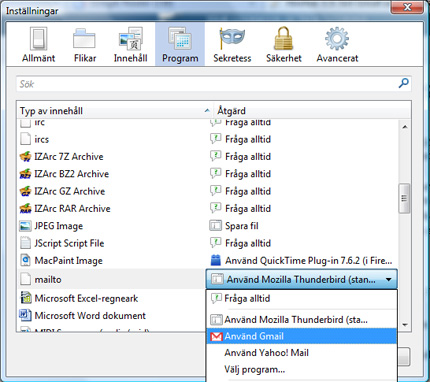Click IZArc RAR row Fråga alltid action
Image resolution: width=430 pixels, height=382 pixels.
(248, 209)
